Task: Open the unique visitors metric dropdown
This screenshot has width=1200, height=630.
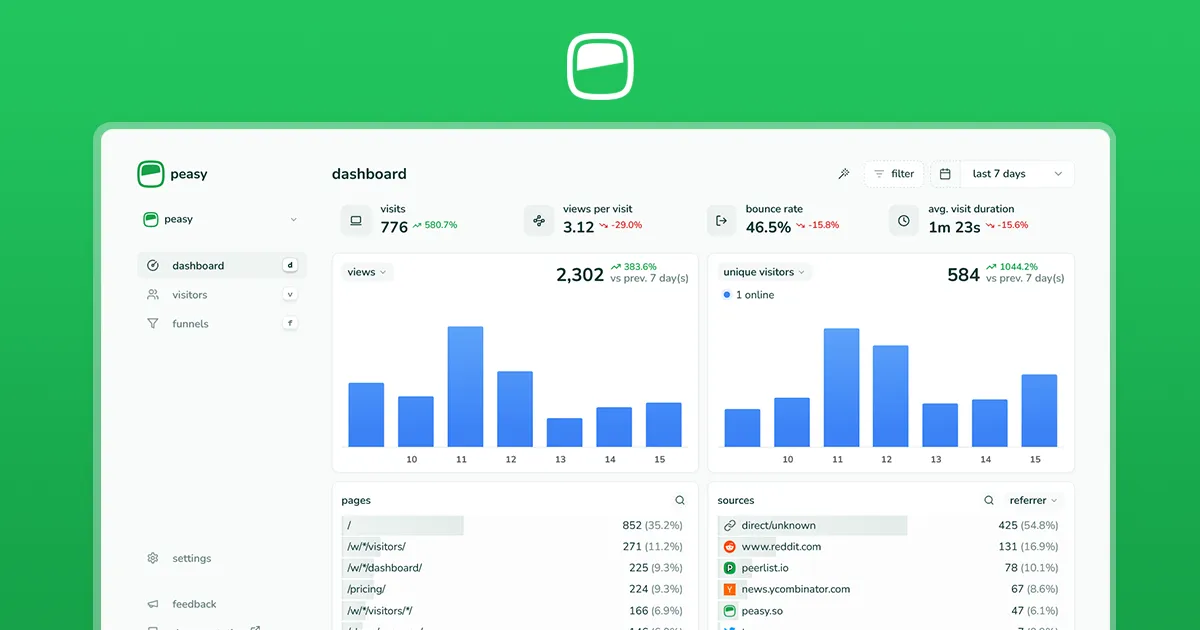Action: click(x=764, y=272)
